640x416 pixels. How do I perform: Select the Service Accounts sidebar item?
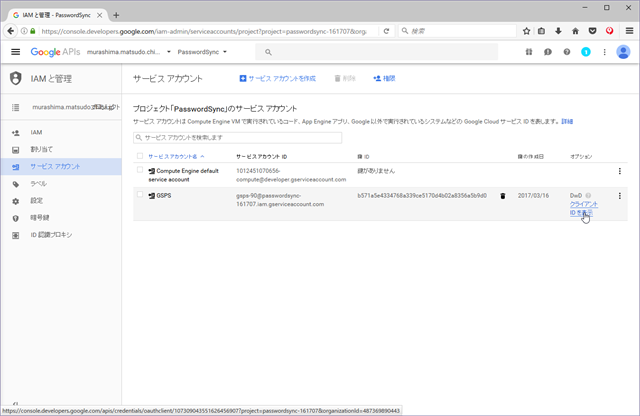61,167
